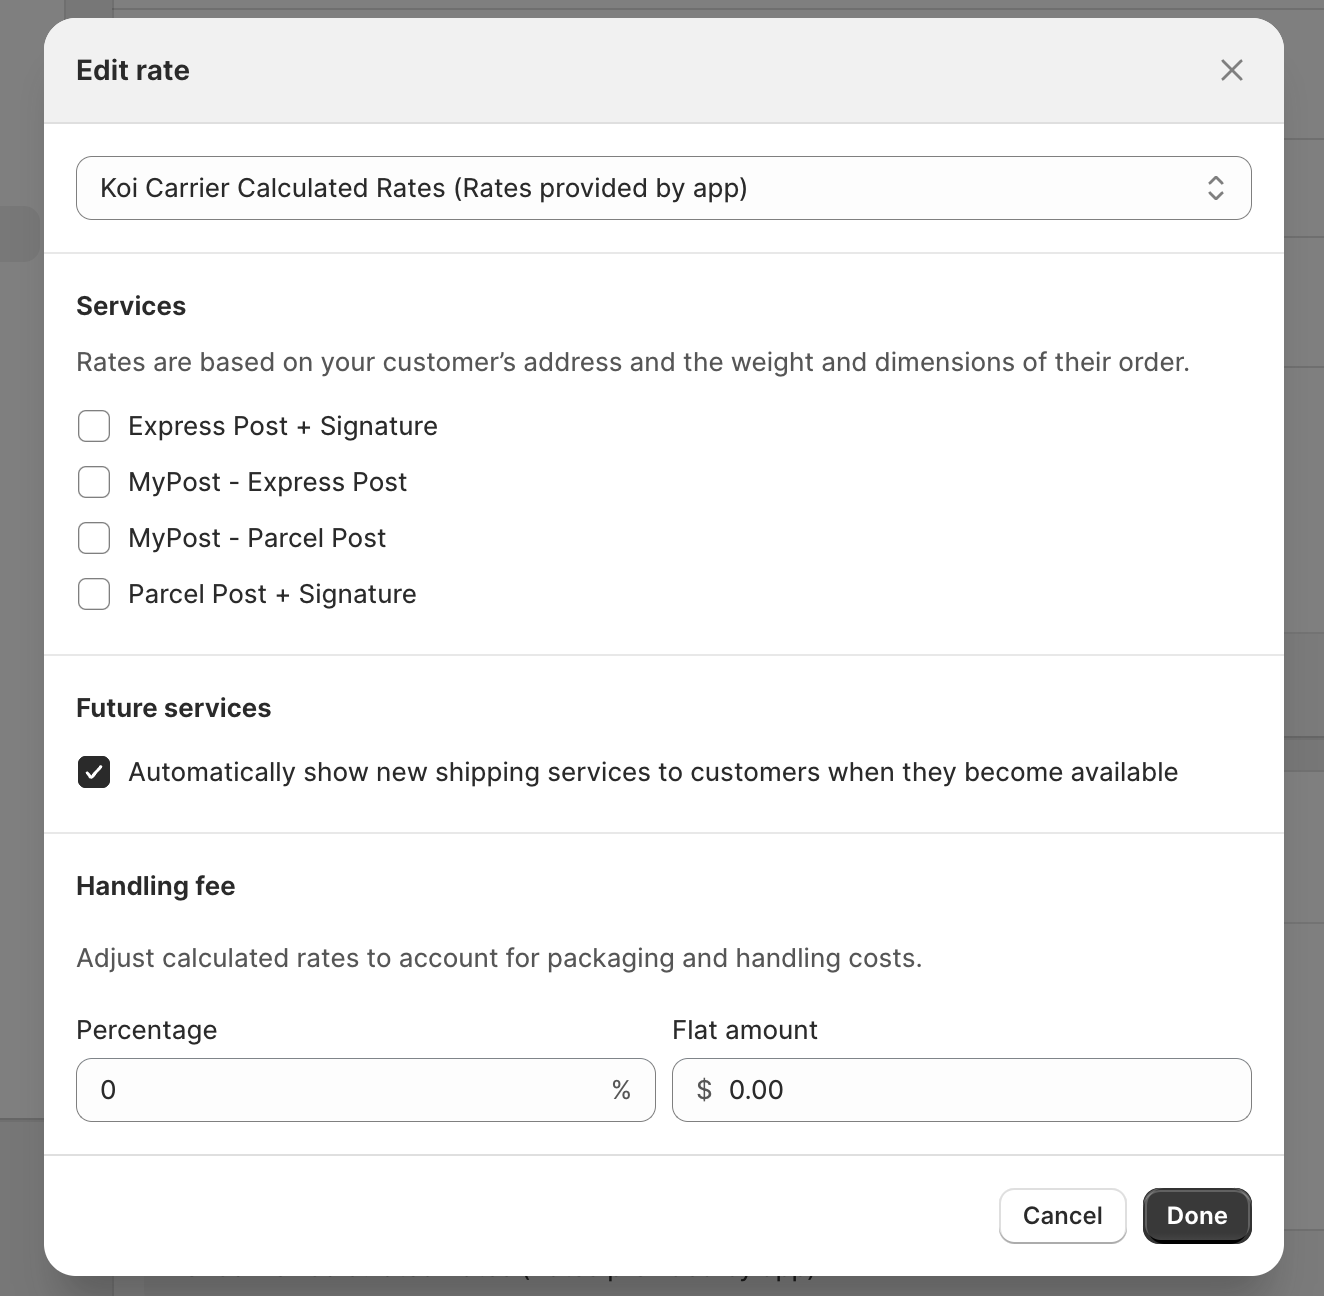Viewport: 1324px width, 1296px height.
Task: Click the "Flat amount" field label
Action: tap(745, 1030)
